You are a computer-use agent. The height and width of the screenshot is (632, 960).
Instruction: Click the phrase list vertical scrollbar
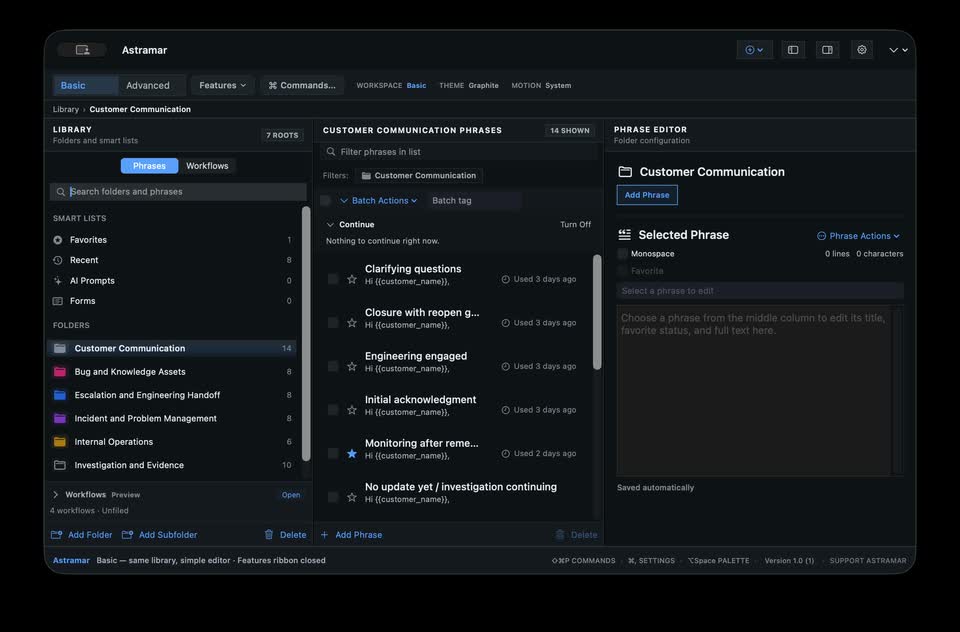pyautogui.click(x=597, y=312)
